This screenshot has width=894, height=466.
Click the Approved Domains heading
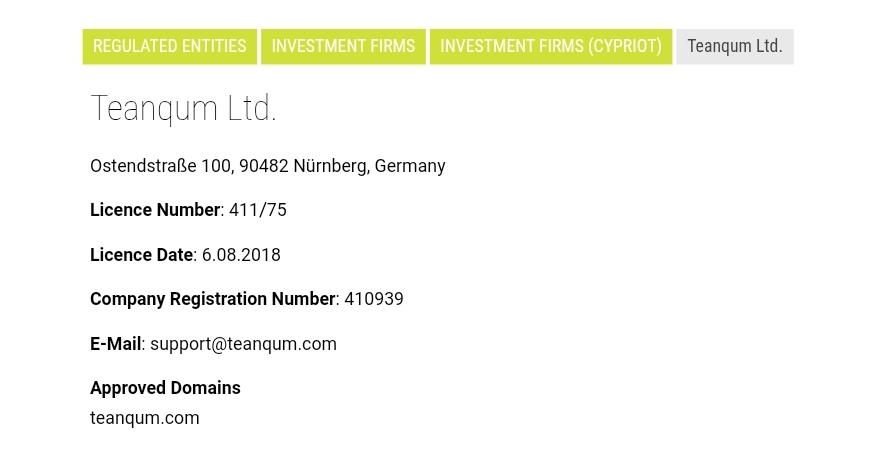pyautogui.click(x=165, y=388)
